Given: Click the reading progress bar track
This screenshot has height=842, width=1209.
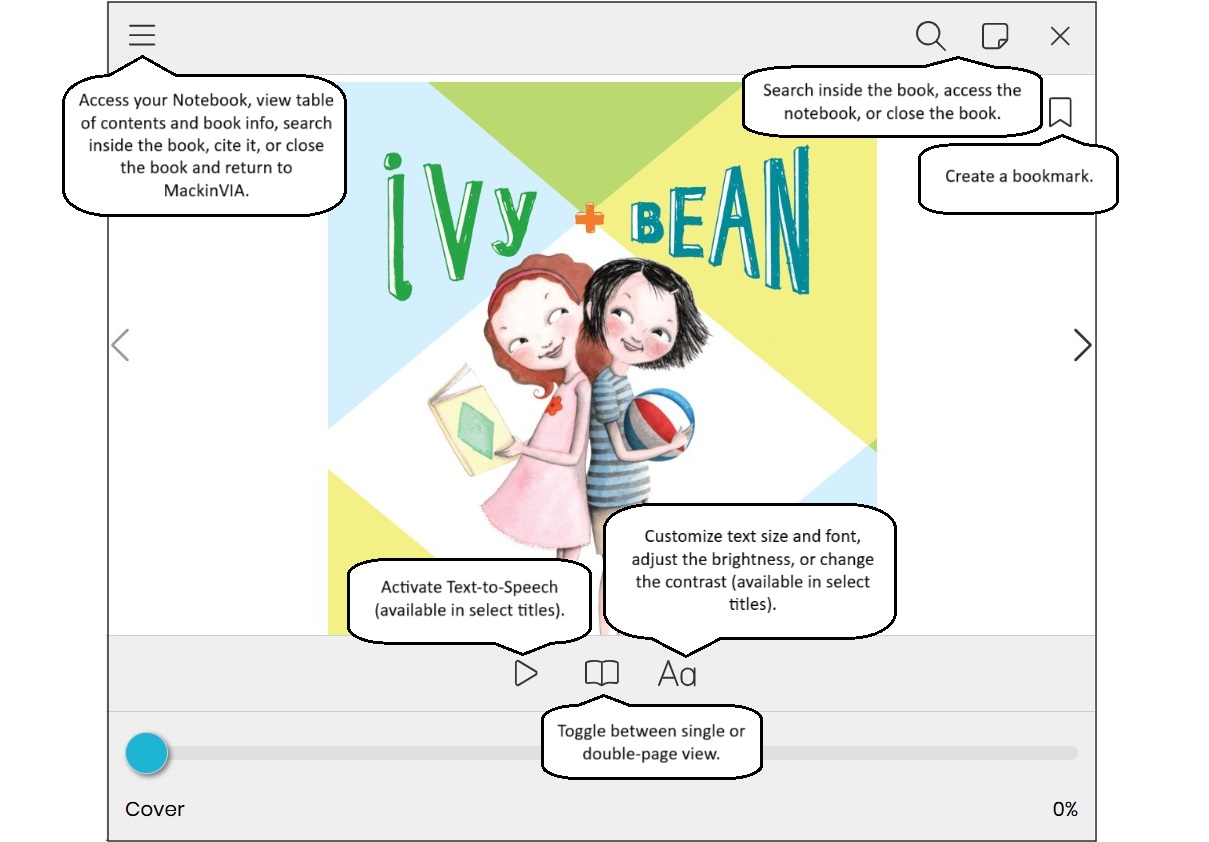Looking at the screenshot, I should pos(602,753).
